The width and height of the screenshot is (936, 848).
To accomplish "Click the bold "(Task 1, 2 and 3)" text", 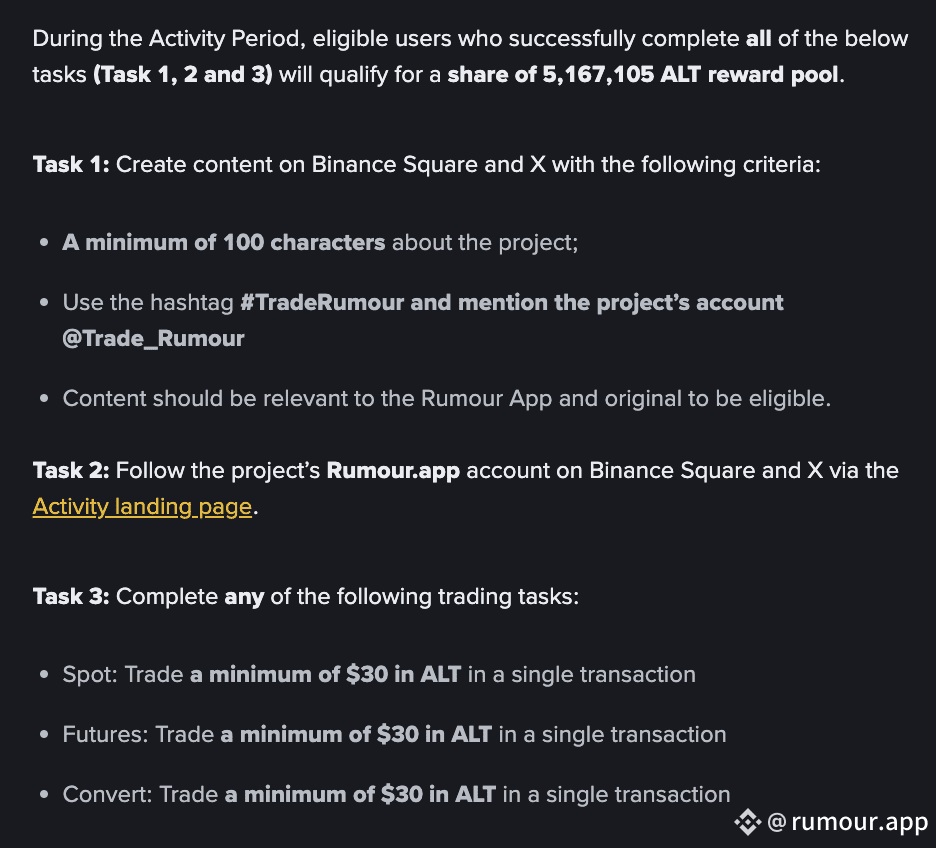I will pos(182,76).
